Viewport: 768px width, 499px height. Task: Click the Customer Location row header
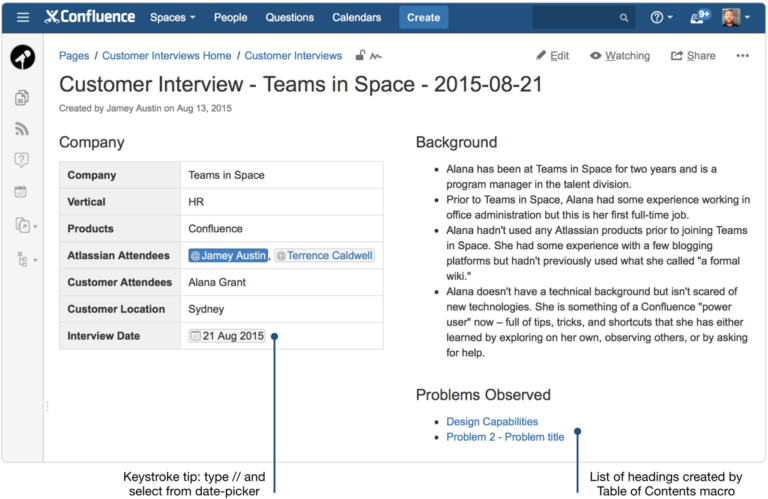(x=120, y=309)
